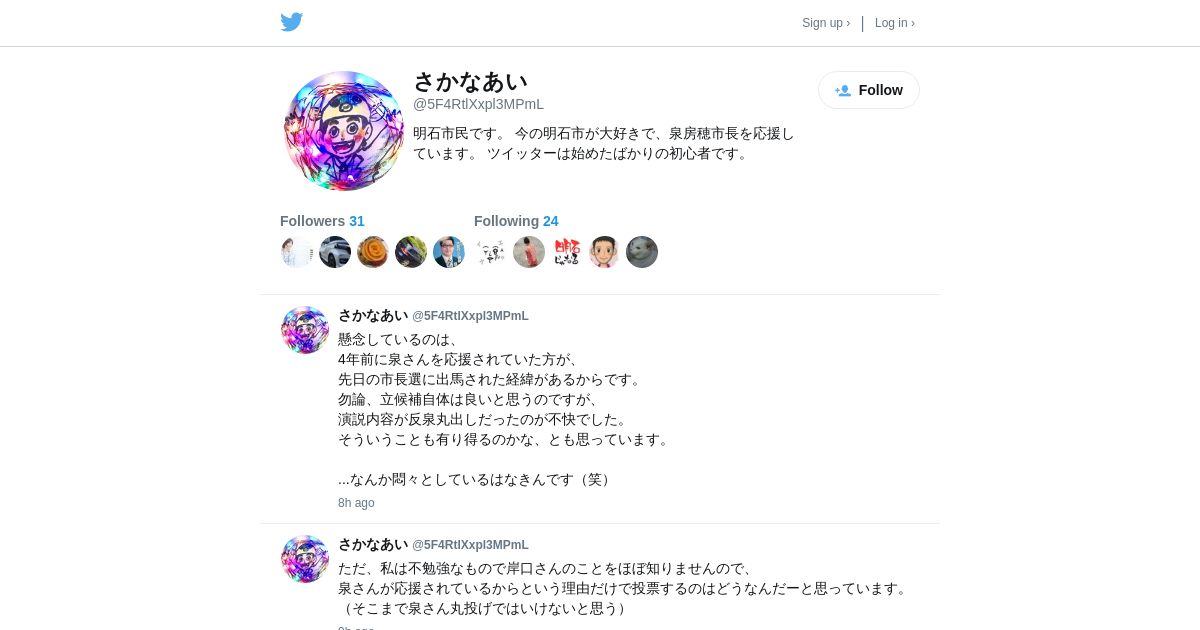Select the gray animal following avatar
The height and width of the screenshot is (630, 1200).
[x=642, y=252]
